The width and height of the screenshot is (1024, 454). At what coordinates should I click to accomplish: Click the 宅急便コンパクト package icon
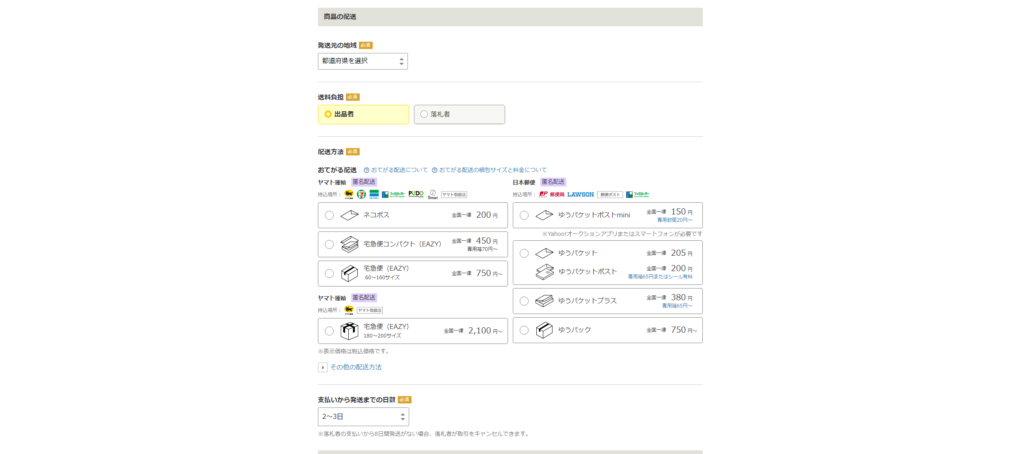349,244
